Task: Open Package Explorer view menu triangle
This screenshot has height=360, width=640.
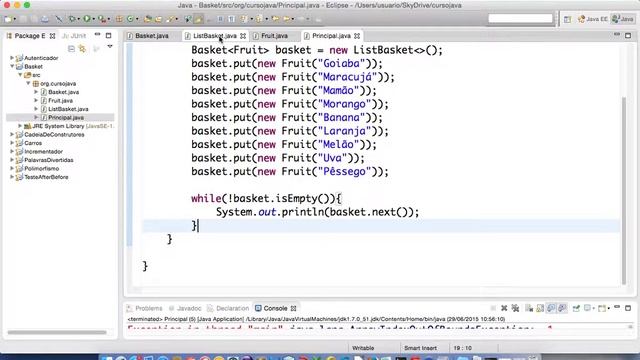Action: (110, 47)
